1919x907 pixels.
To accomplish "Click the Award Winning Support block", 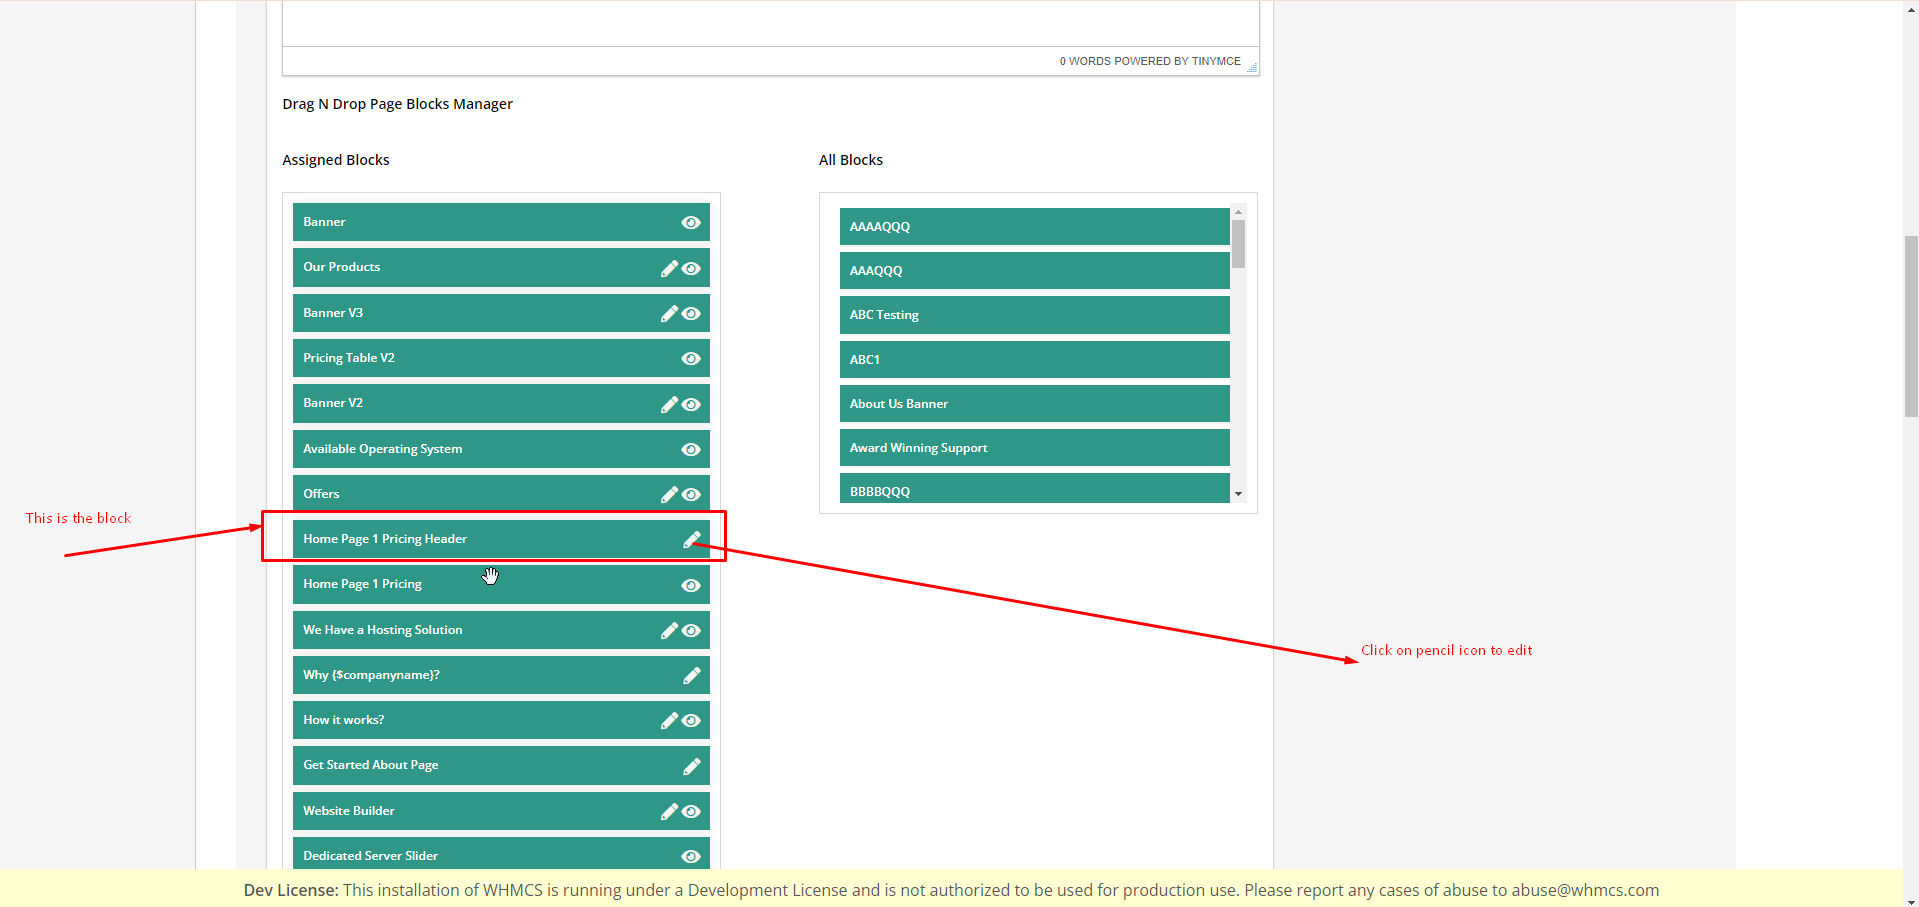I will (x=1034, y=448).
